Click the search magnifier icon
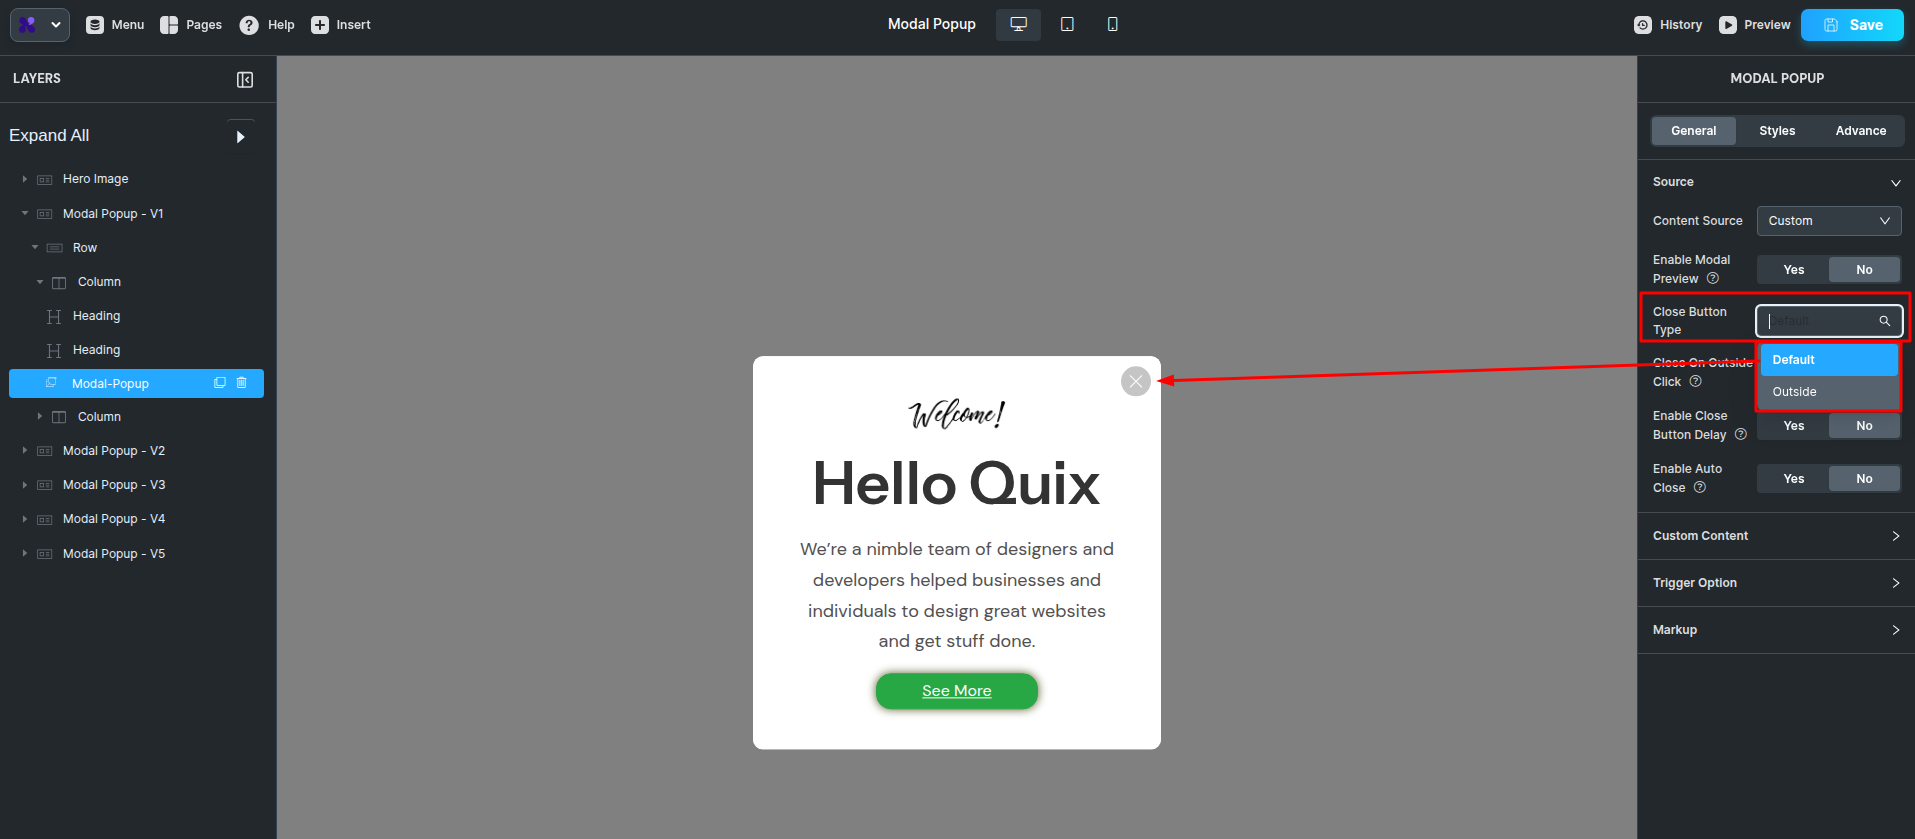Image resolution: width=1915 pixels, height=839 pixels. click(1884, 321)
